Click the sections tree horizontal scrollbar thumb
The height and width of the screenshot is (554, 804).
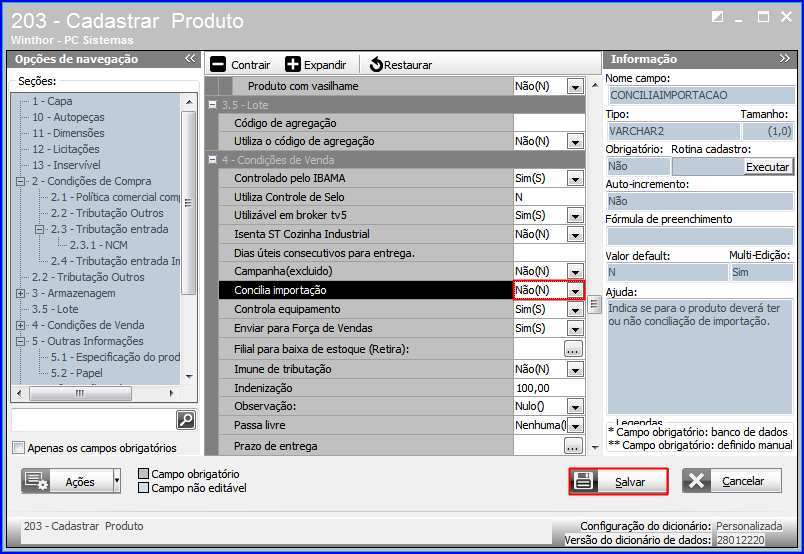[x=80, y=393]
